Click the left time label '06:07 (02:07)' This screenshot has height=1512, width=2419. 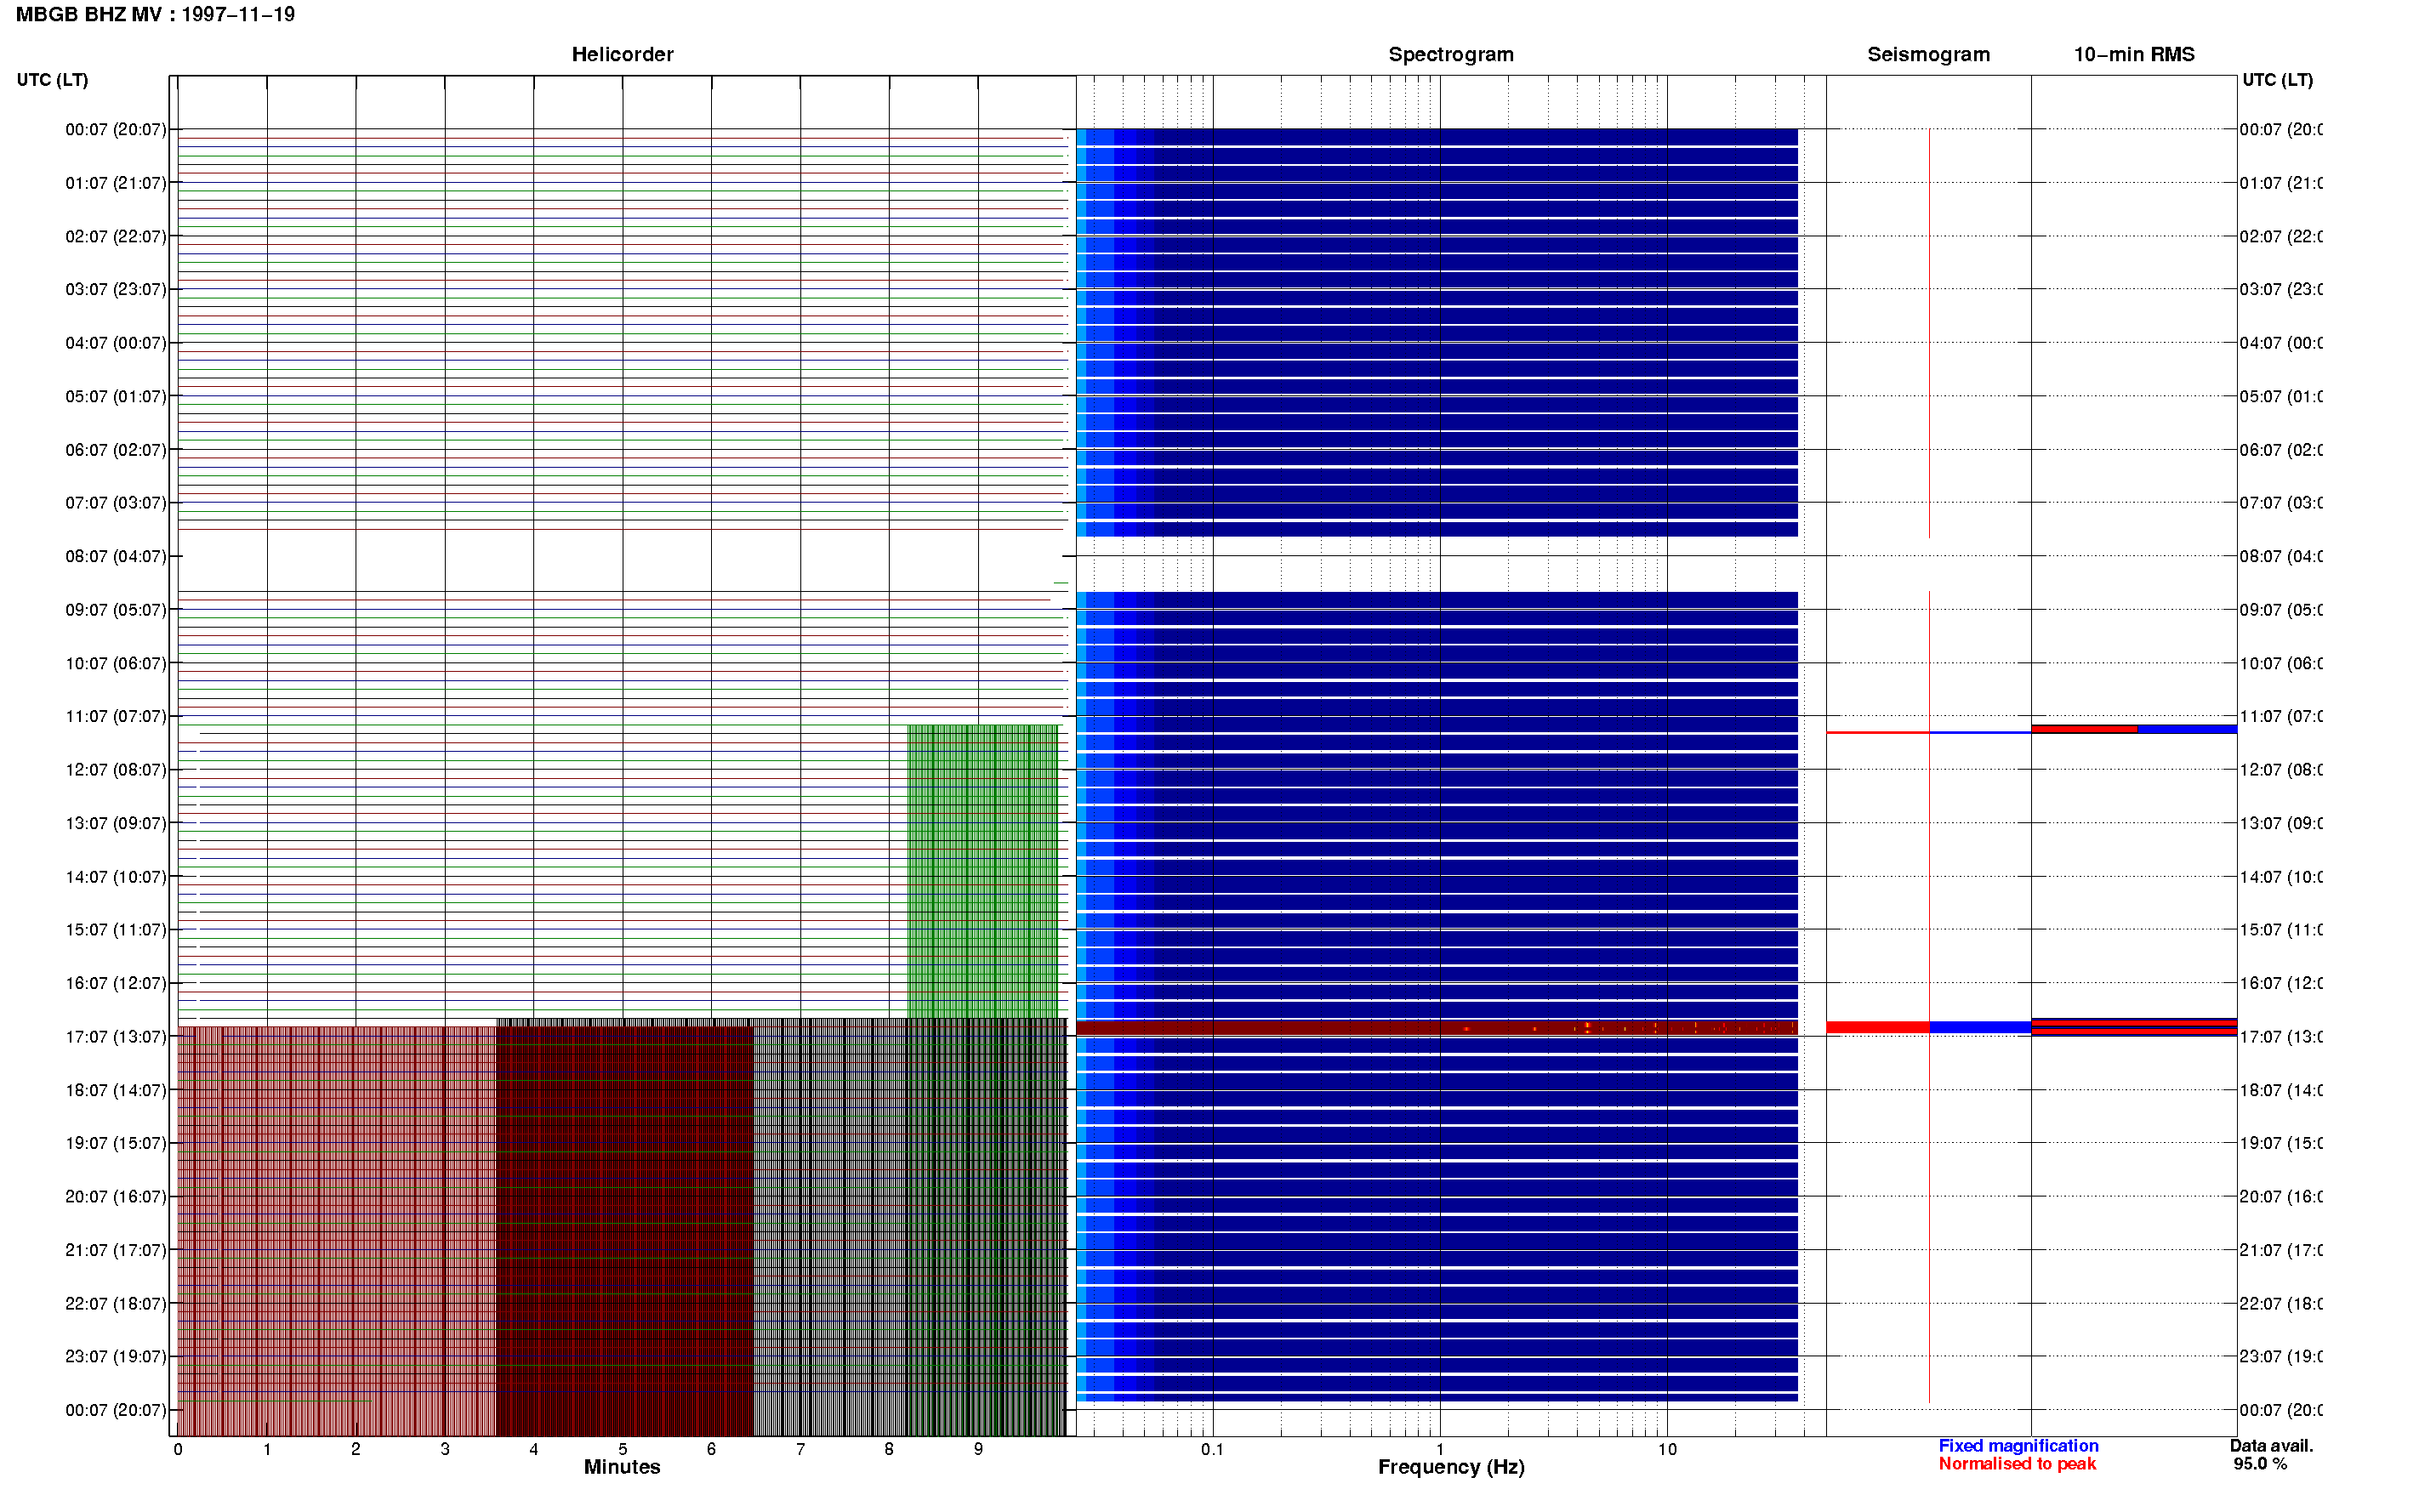tap(116, 450)
